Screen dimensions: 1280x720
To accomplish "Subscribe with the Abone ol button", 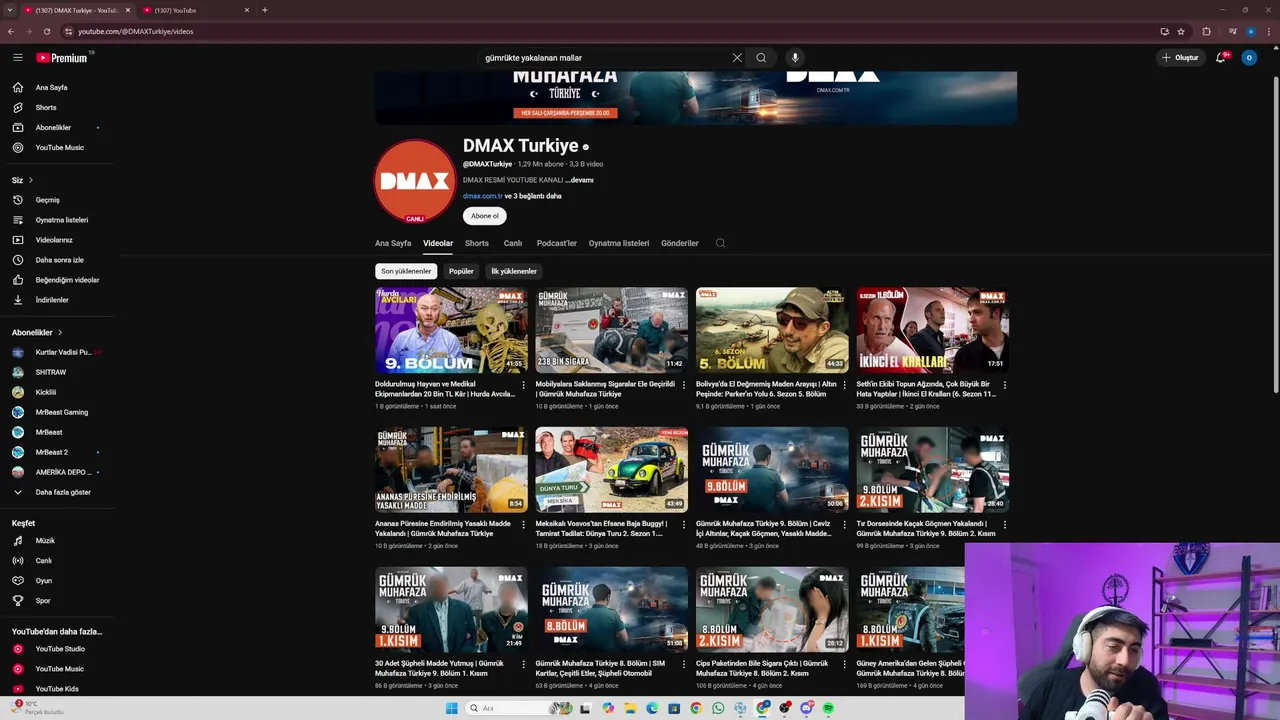I will coord(485,216).
